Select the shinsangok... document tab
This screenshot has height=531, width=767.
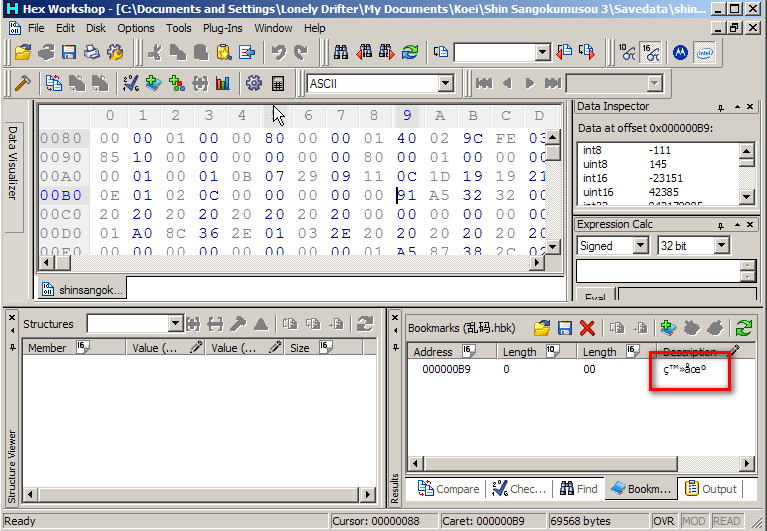(83, 289)
